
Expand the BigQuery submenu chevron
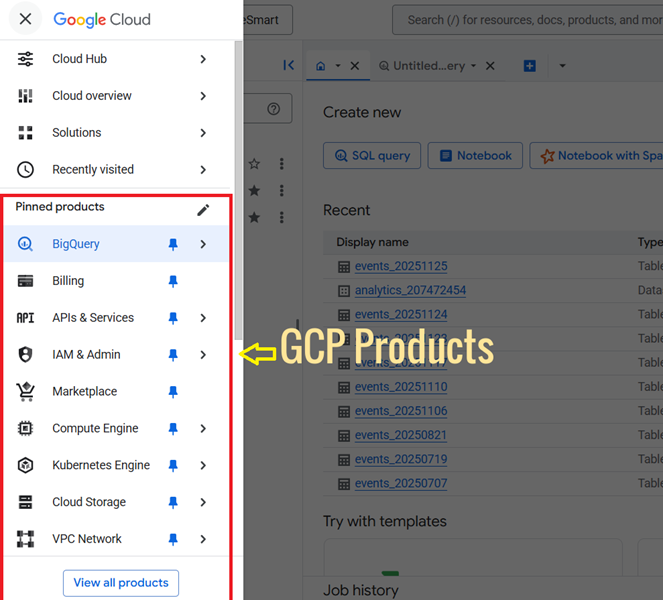203,244
